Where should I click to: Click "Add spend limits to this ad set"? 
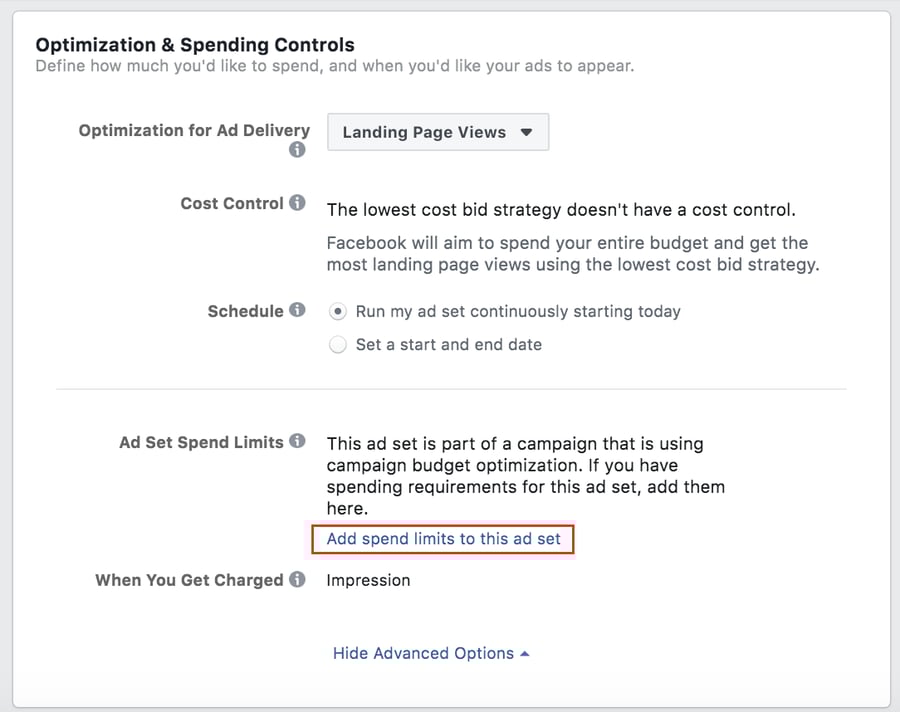[x=443, y=539]
